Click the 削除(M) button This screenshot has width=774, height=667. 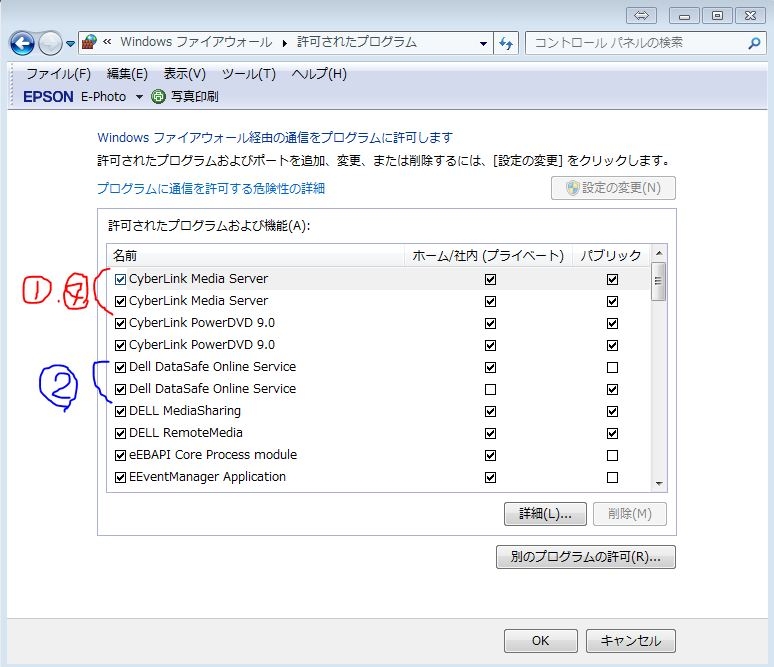click(x=630, y=514)
